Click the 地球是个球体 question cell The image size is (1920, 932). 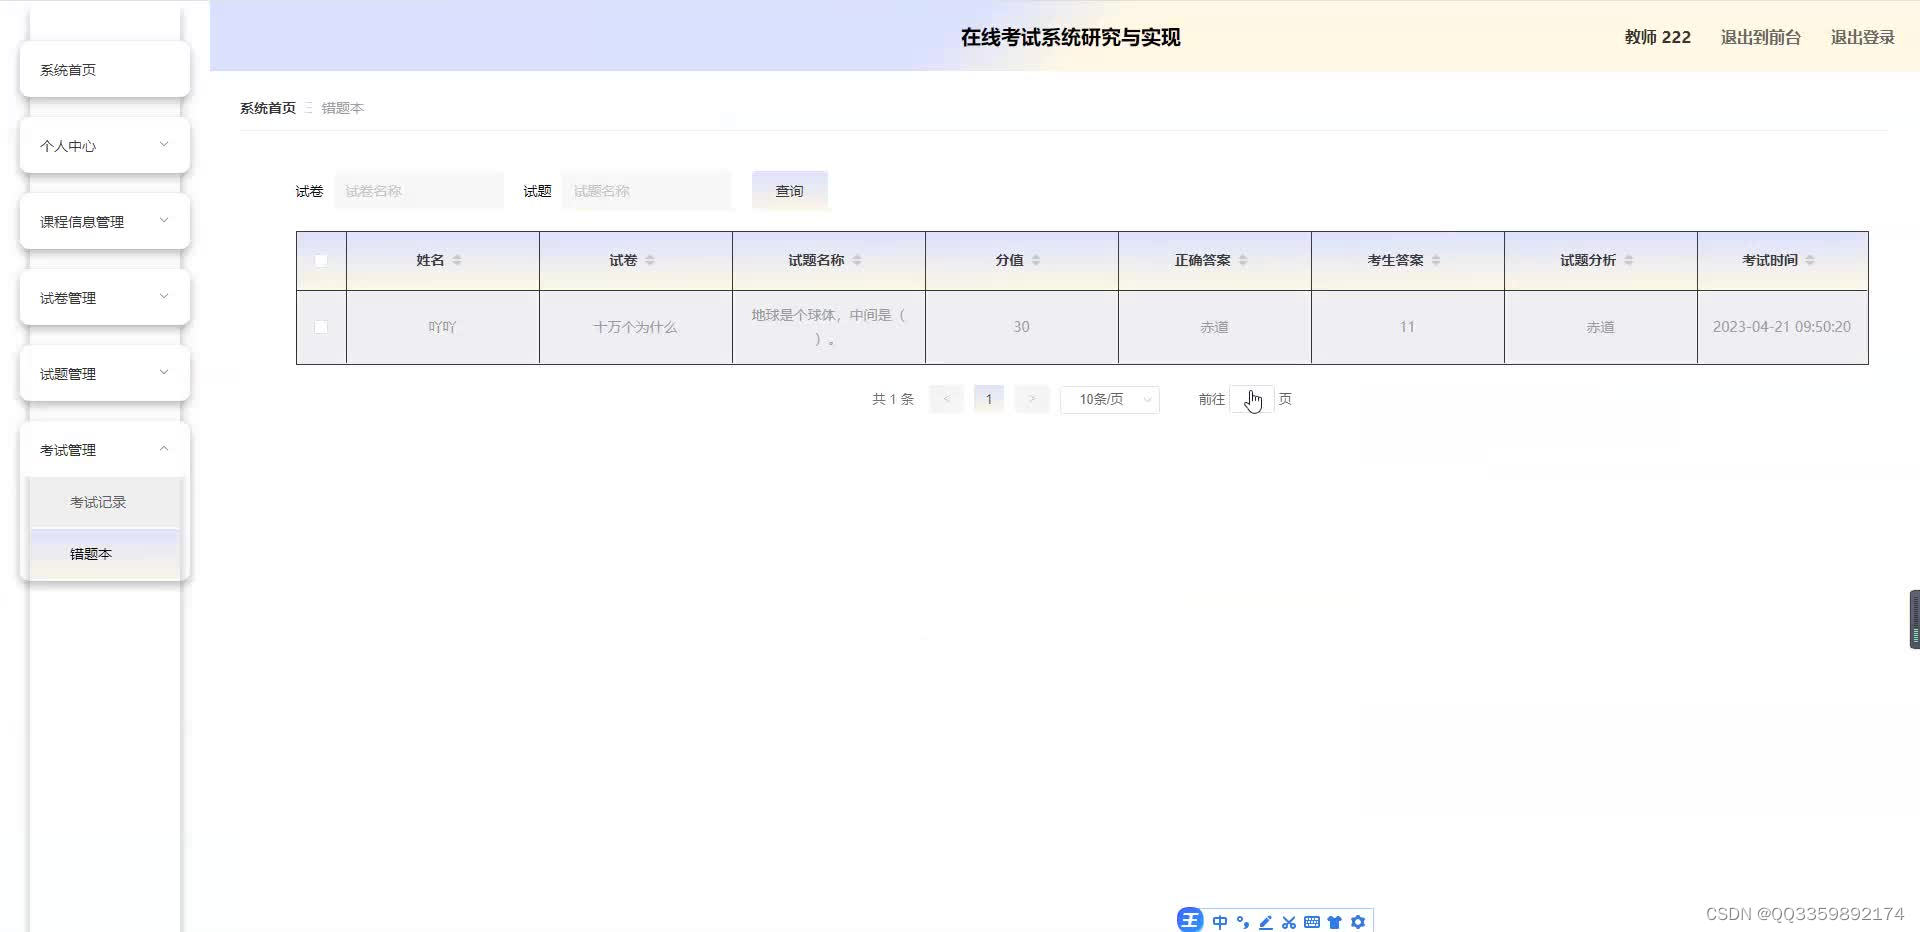[828, 327]
